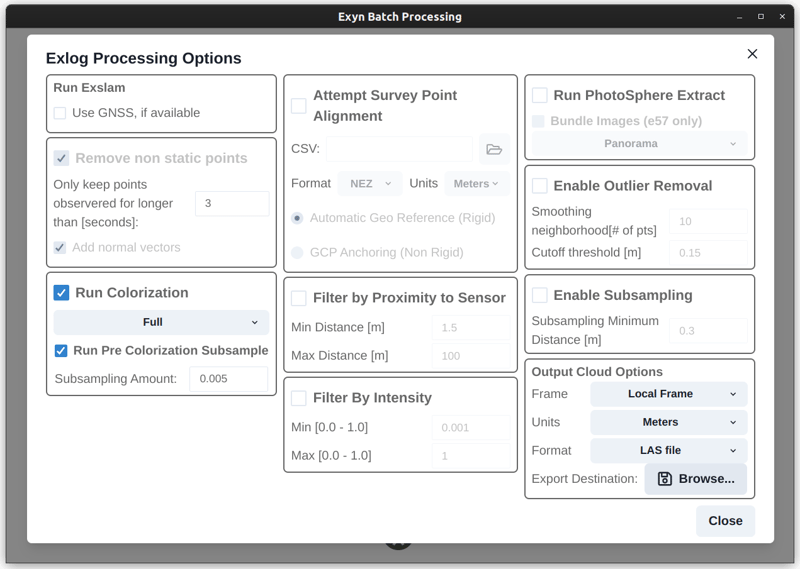Image resolution: width=800 pixels, height=569 pixels.
Task: Enable Attempt Survey Point Alignment
Action: coord(299,106)
